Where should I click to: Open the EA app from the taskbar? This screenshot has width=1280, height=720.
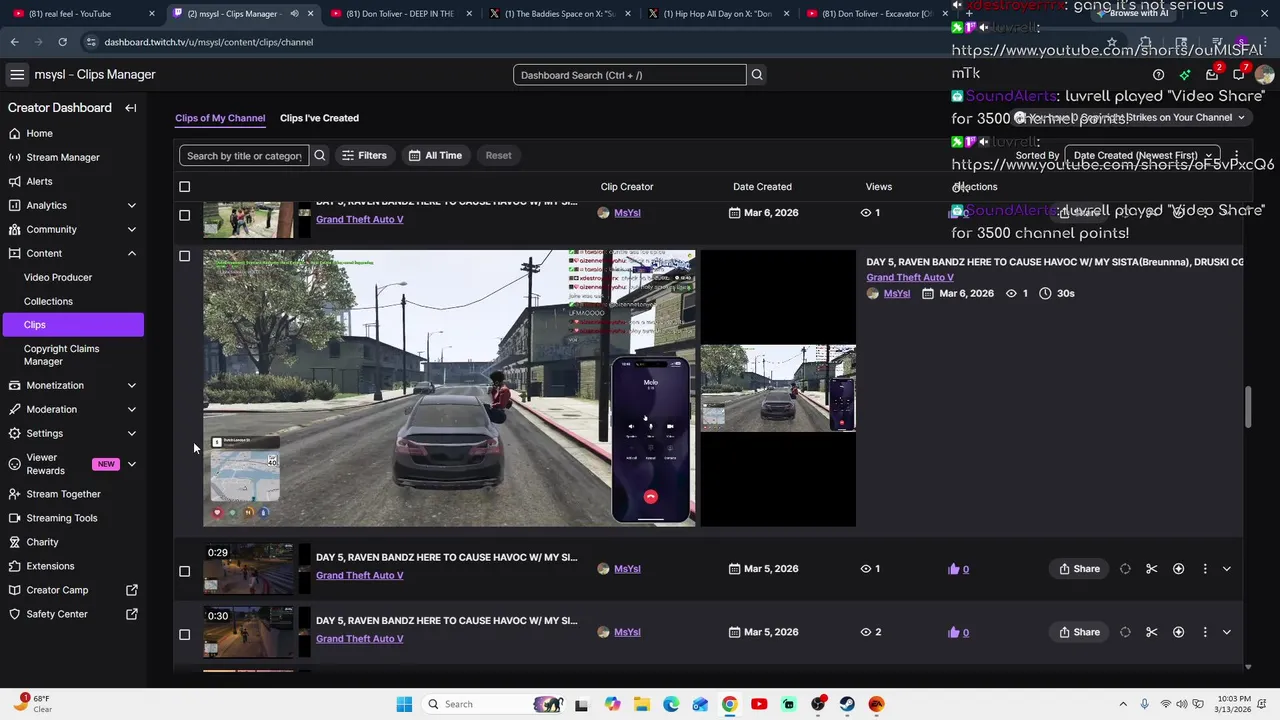click(876, 704)
